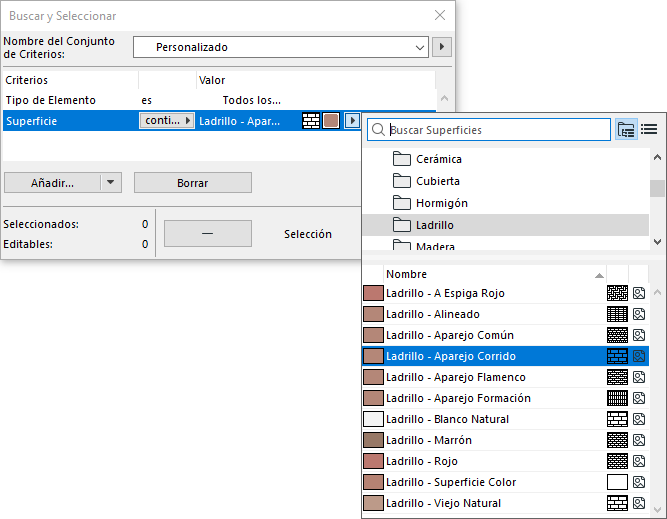The image size is (667, 519).
Task: Click texture icon of Ladrillo - Viejo Natural
Action: click(639, 503)
